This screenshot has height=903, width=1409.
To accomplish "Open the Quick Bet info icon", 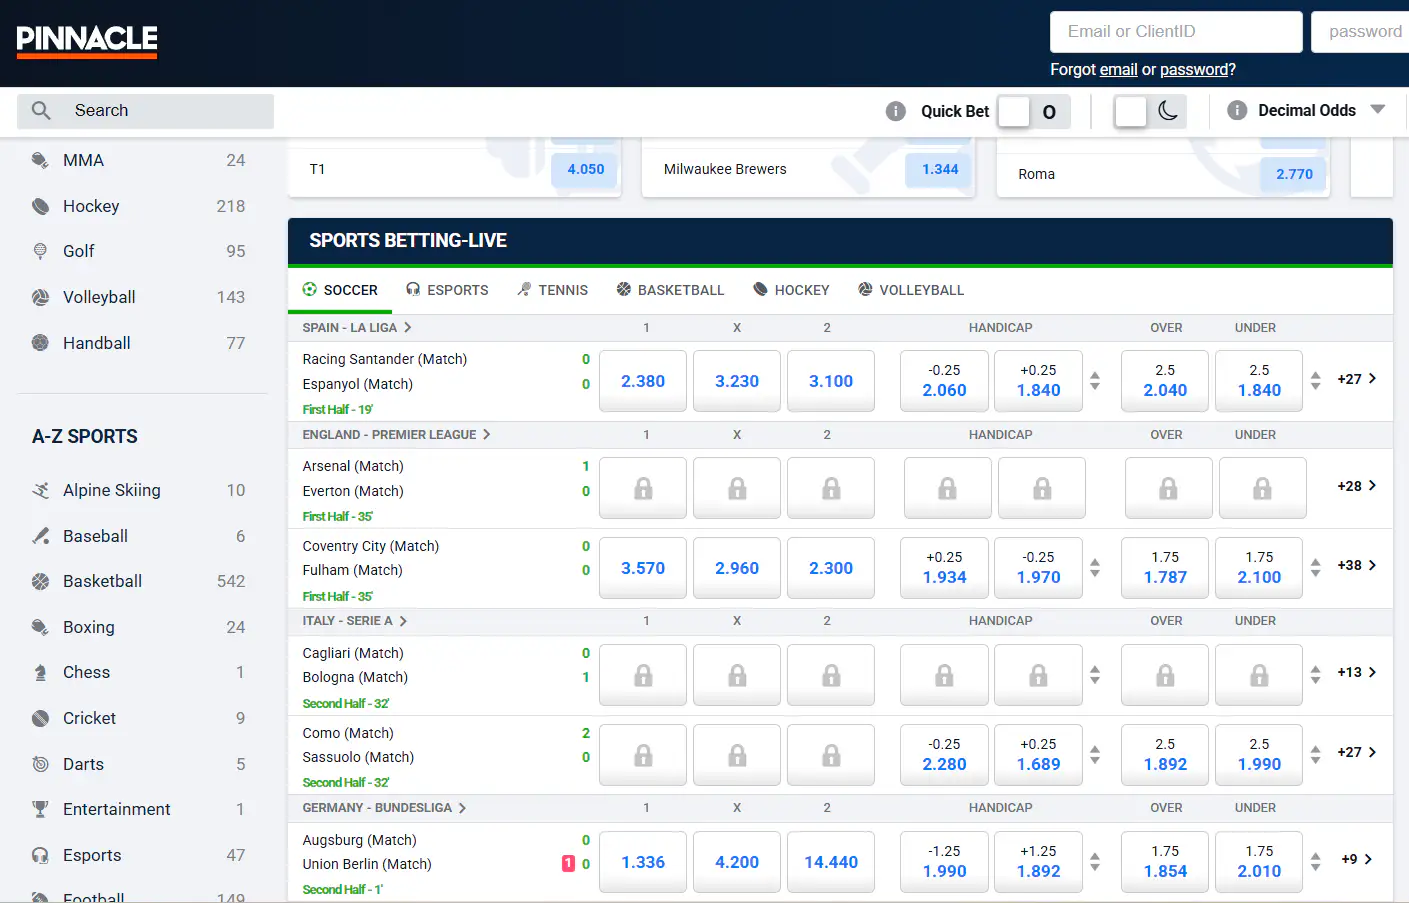I will [x=896, y=111].
